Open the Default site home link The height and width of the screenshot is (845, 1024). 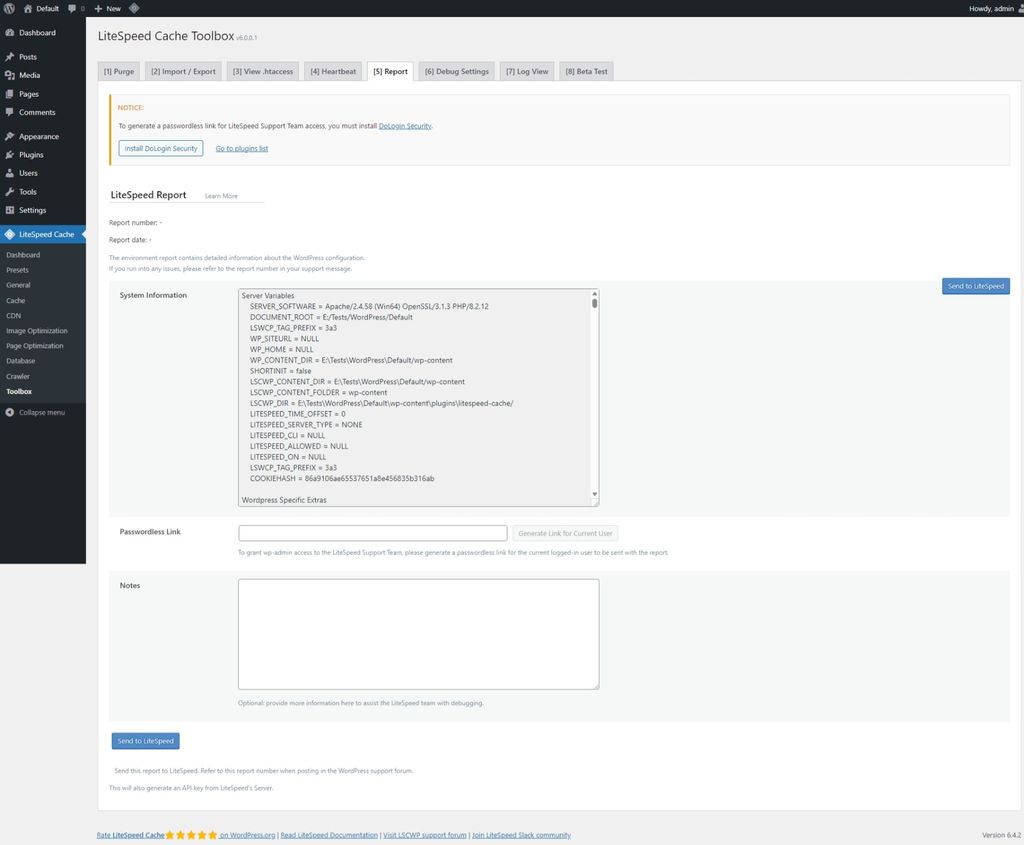[x=41, y=8]
